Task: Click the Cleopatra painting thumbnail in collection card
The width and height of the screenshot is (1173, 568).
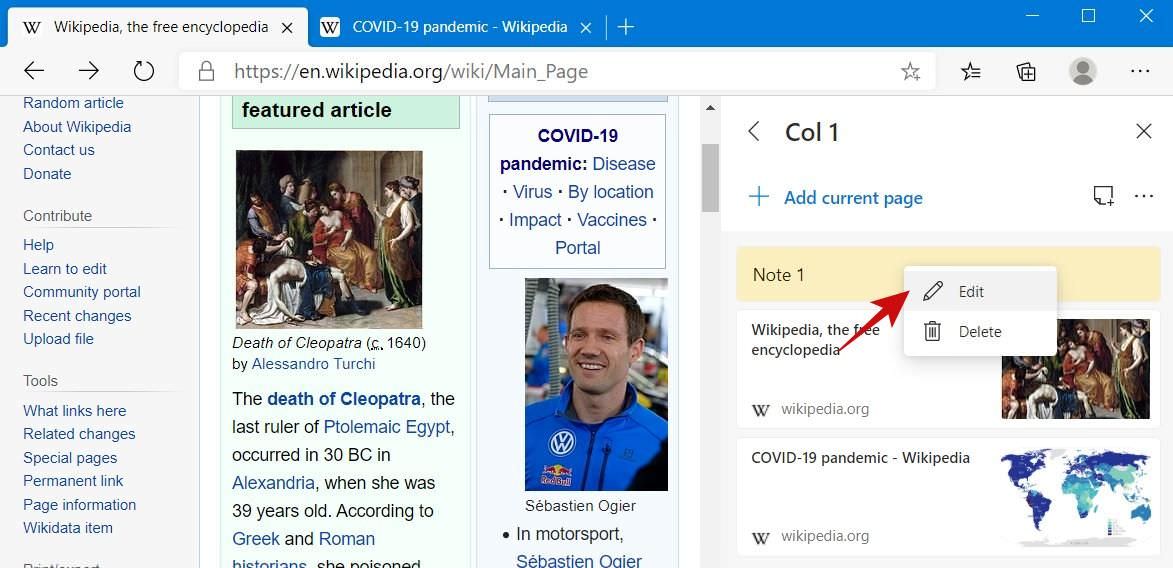Action: click(1076, 369)
